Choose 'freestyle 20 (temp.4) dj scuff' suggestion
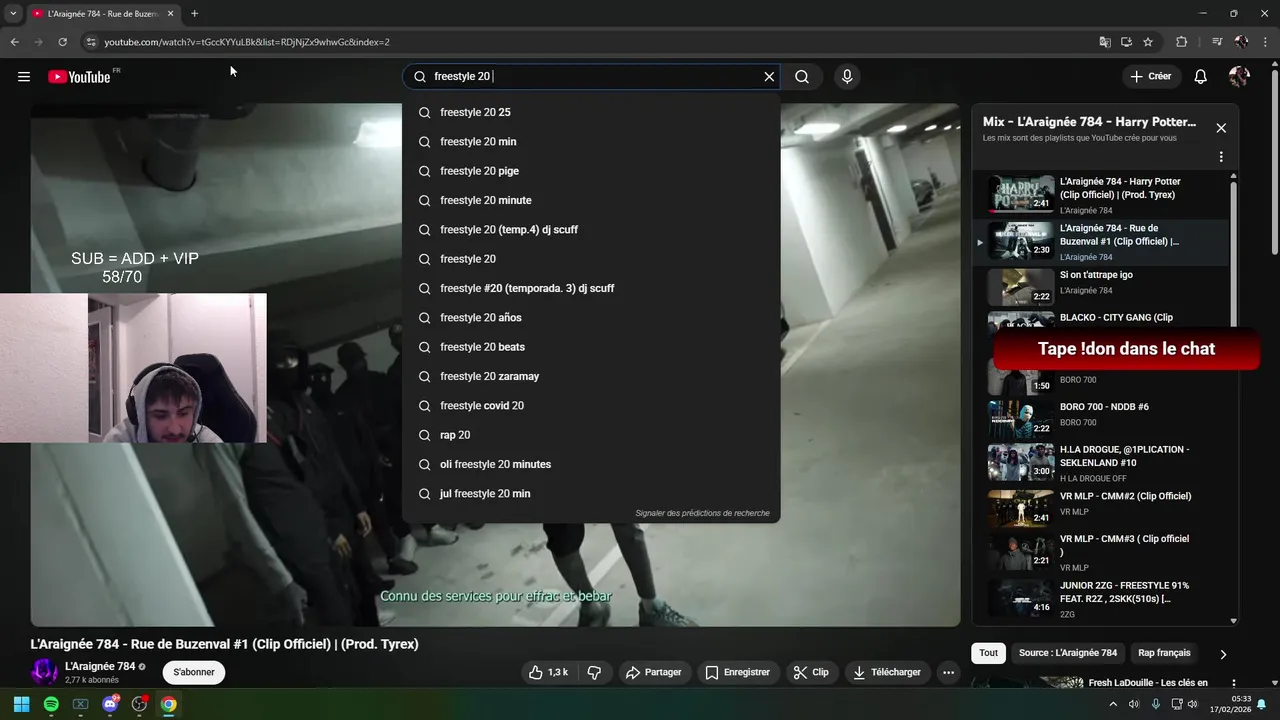Image resolution: width=1280 pixels, height=720 pixels. 591,230
